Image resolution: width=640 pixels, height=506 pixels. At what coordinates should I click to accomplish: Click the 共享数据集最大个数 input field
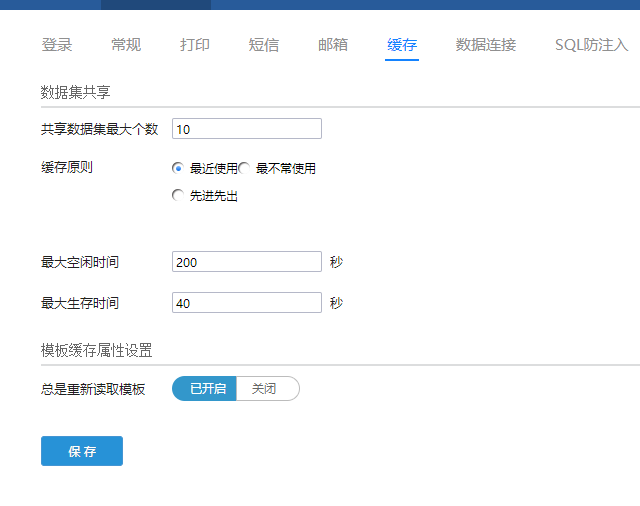coord(247,129)
